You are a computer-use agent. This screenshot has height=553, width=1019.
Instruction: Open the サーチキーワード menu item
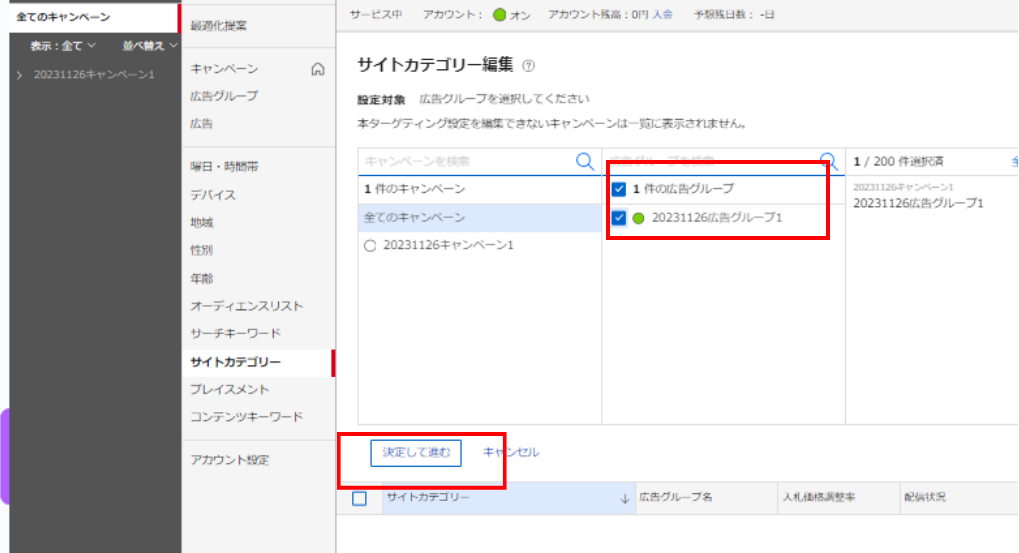tap(235, 334)
